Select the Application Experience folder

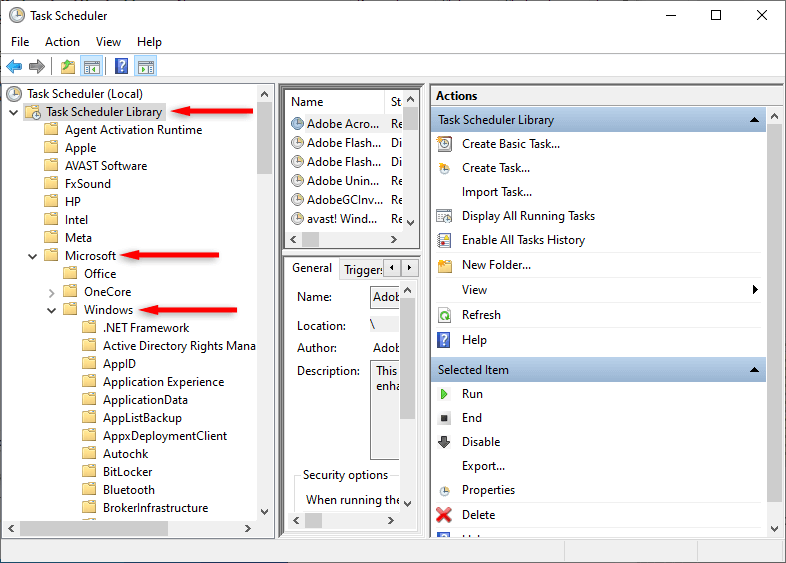(163, 382)
